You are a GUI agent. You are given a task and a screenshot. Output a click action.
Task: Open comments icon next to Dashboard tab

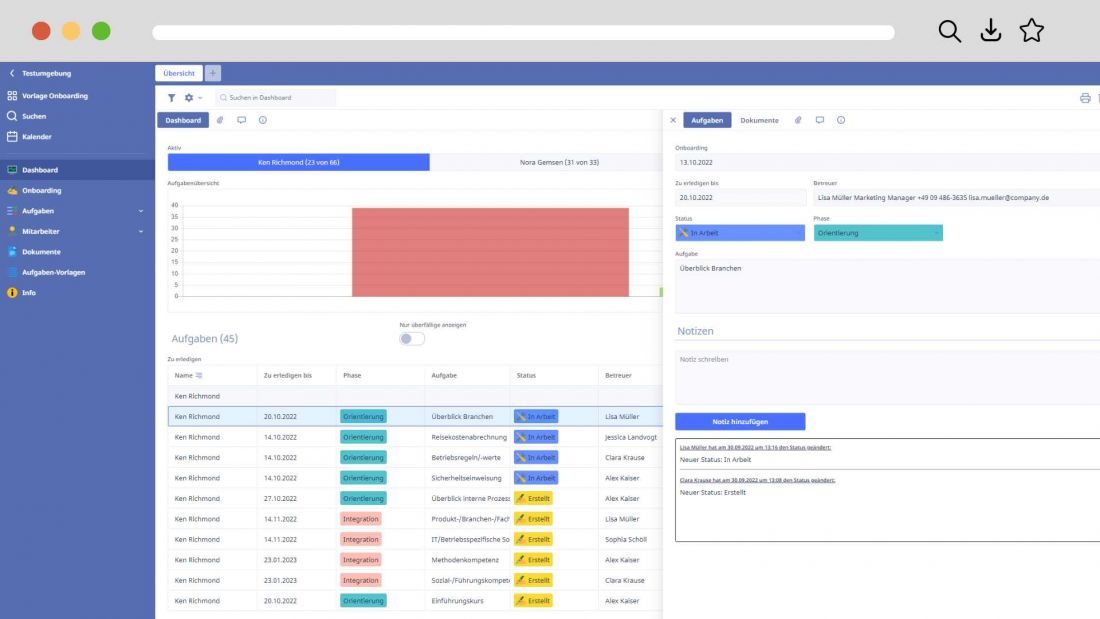tap(241, 120)
